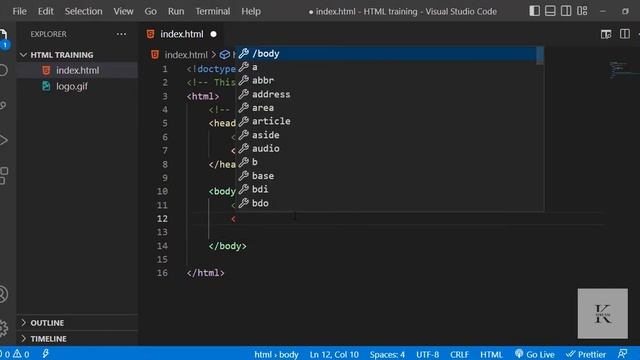Open the Selection menu
Screen dimensions: 640x360
[83, 11]
